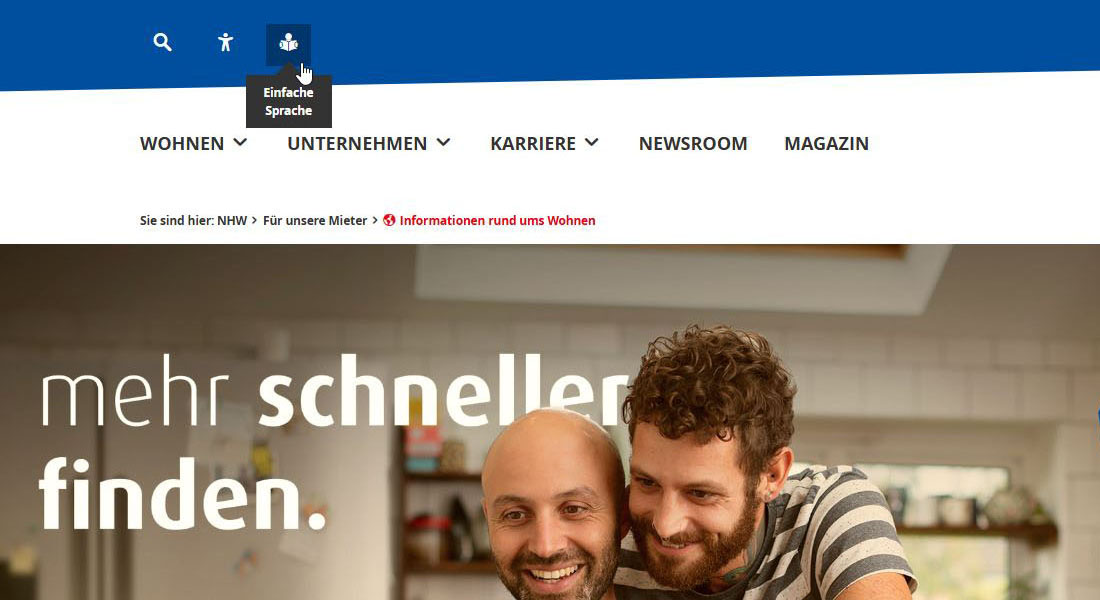Open the UNTERNEHMEN menu label
This screenshot has height=600, width=1100.
pos(357,143)
